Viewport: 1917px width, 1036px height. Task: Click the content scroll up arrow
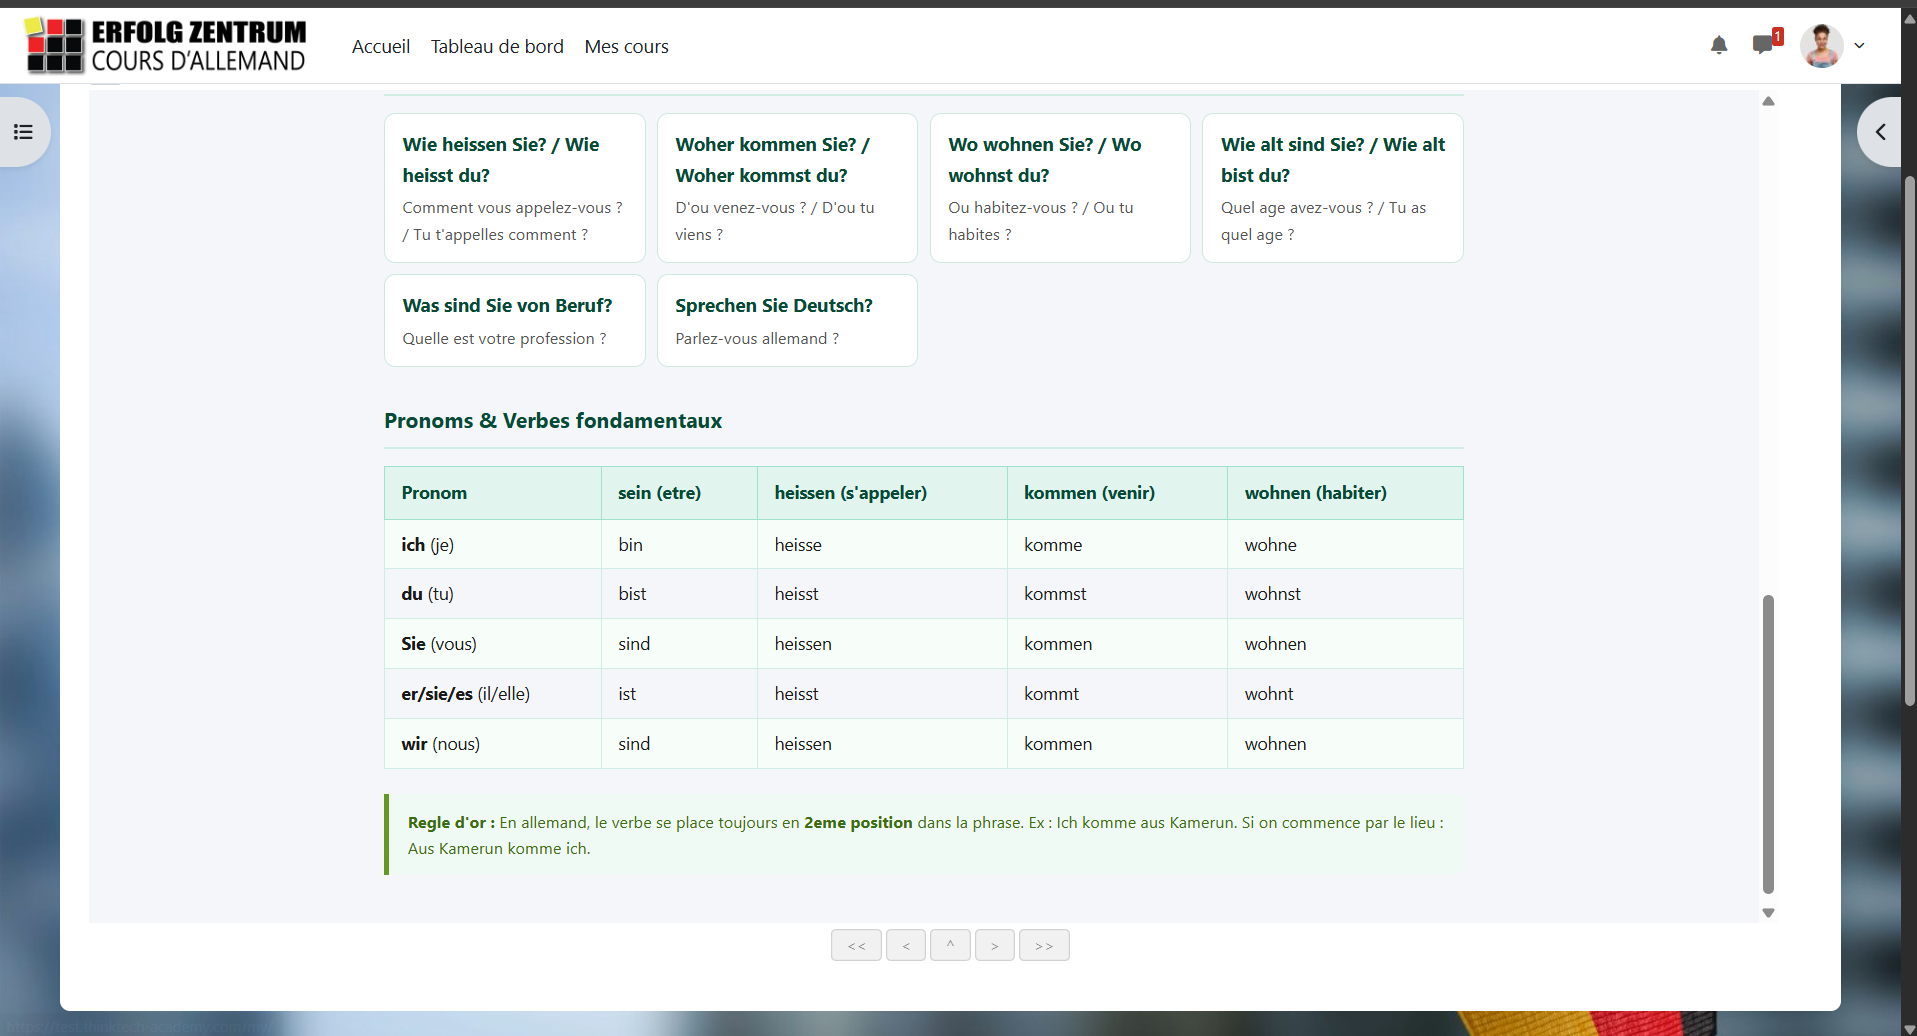(1768, 101)
